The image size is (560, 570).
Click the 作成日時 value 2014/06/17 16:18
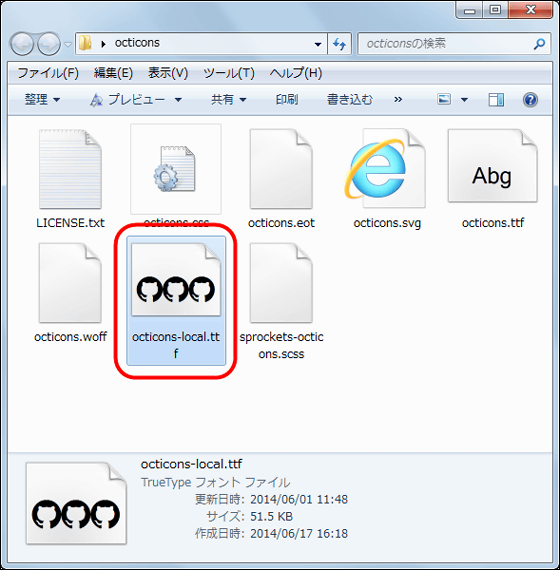tap(299, 534)
